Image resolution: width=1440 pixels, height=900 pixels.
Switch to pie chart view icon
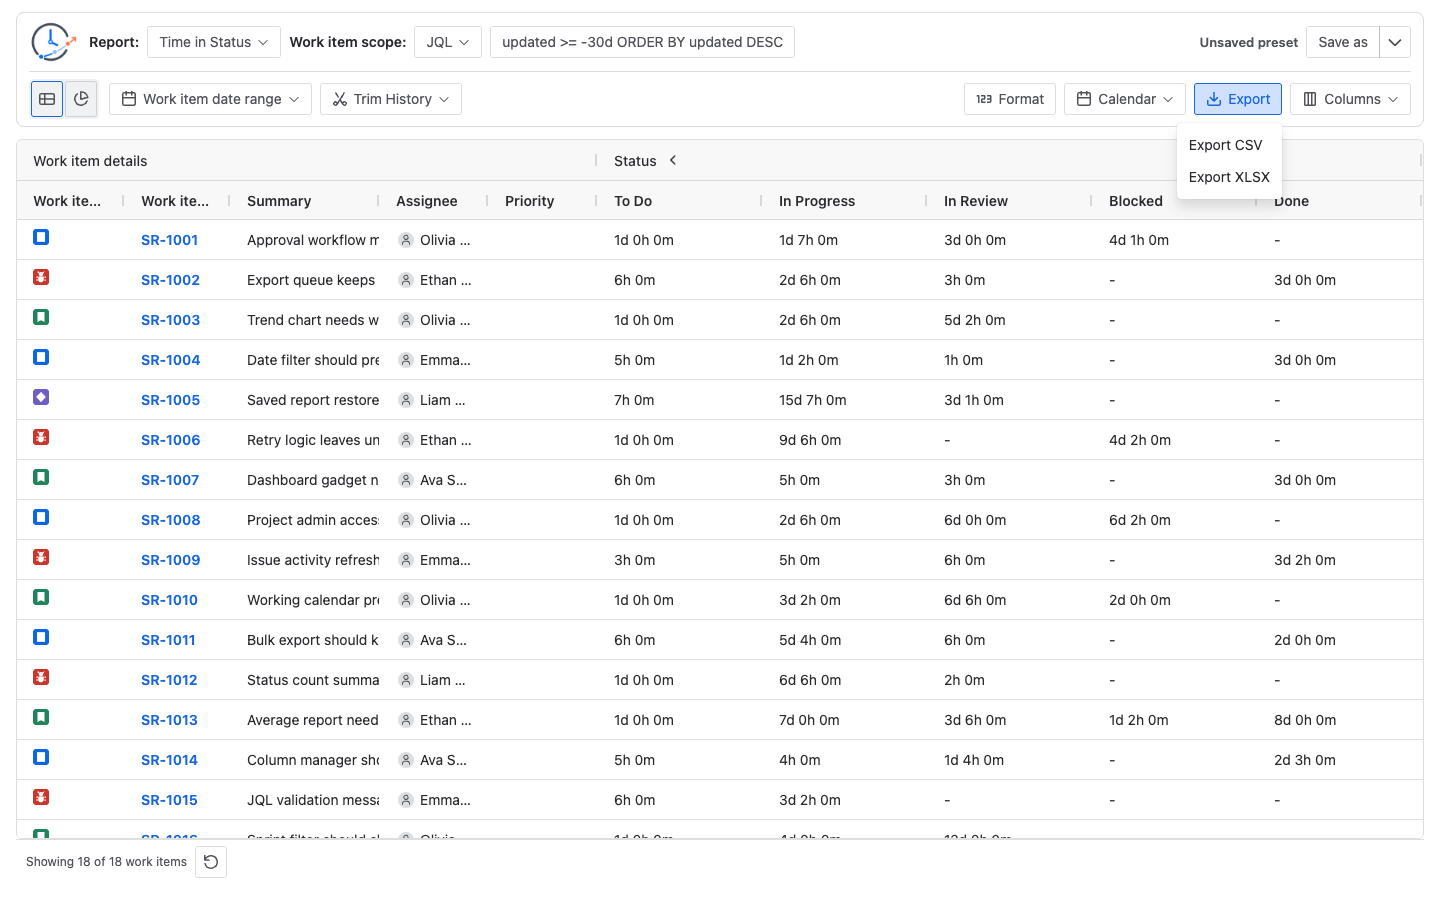tap(81, 99)
